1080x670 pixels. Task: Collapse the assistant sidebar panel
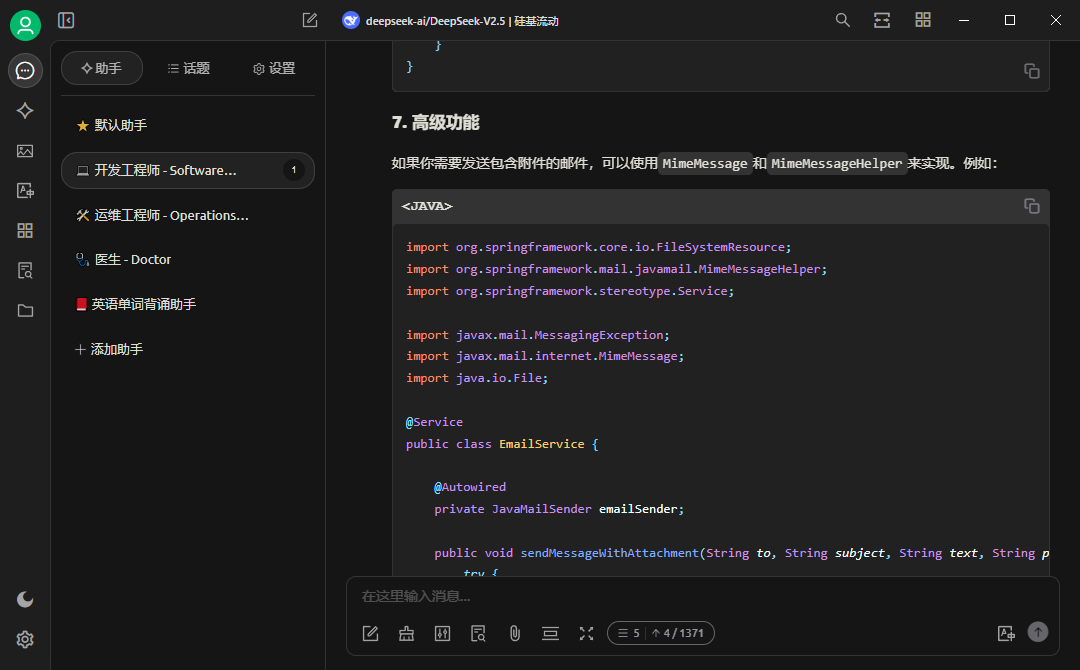pos(66,20)
